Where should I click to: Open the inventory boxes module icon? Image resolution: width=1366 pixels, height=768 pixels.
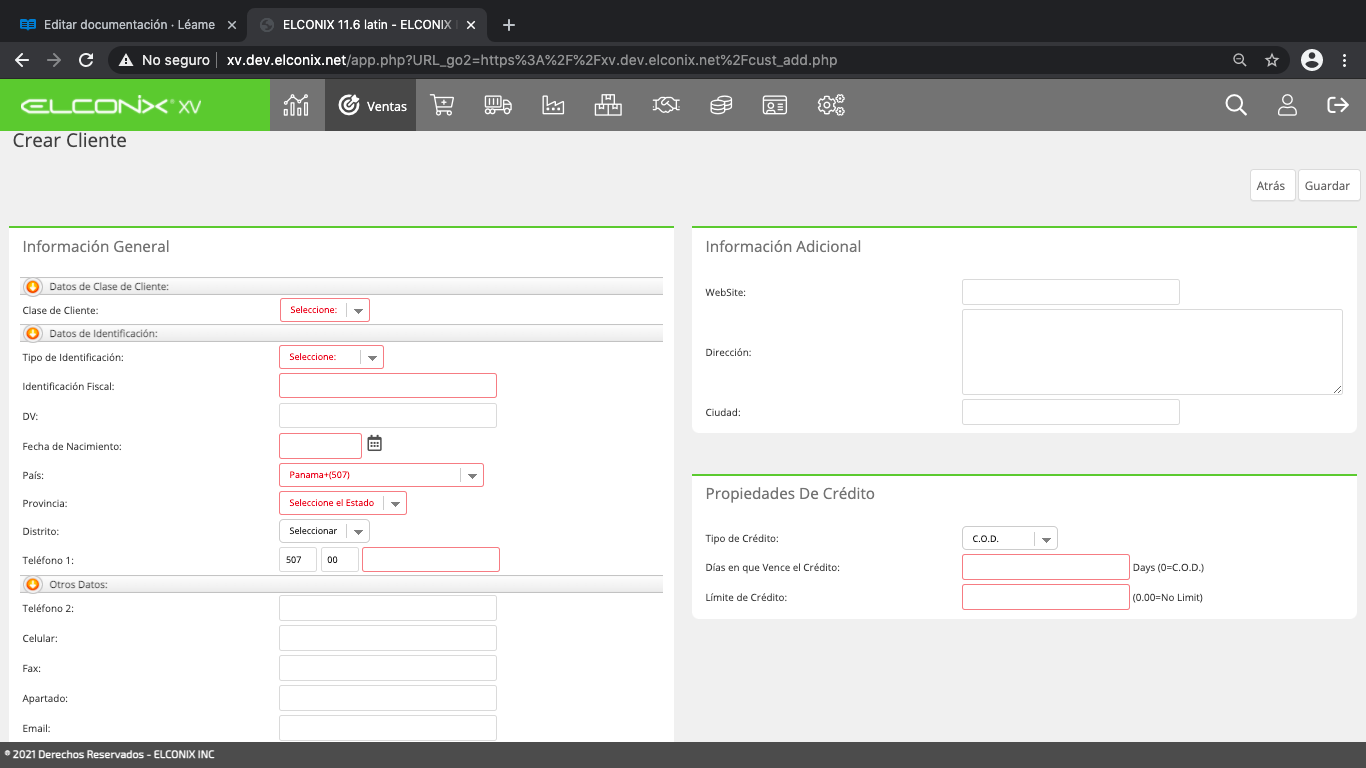(608, 105)
